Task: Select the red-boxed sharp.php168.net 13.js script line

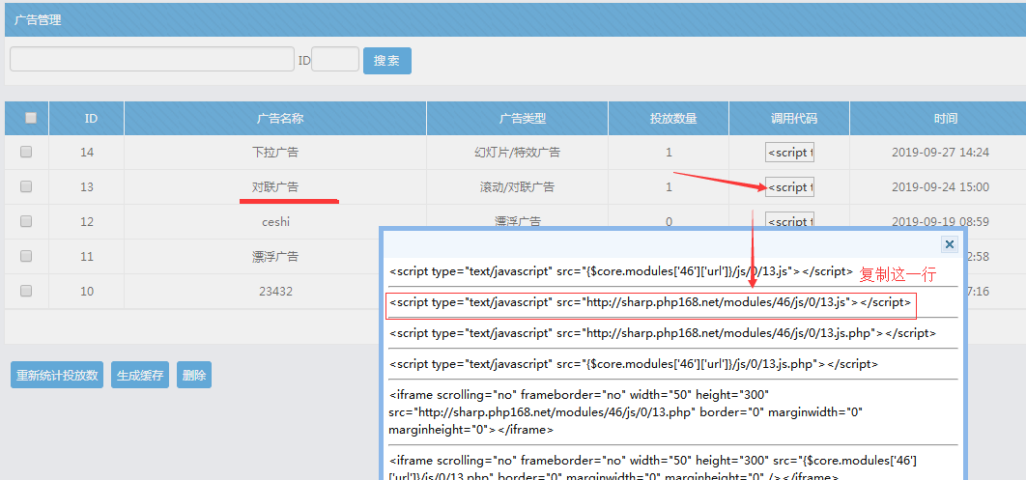Action: click(x=650, y=302)
